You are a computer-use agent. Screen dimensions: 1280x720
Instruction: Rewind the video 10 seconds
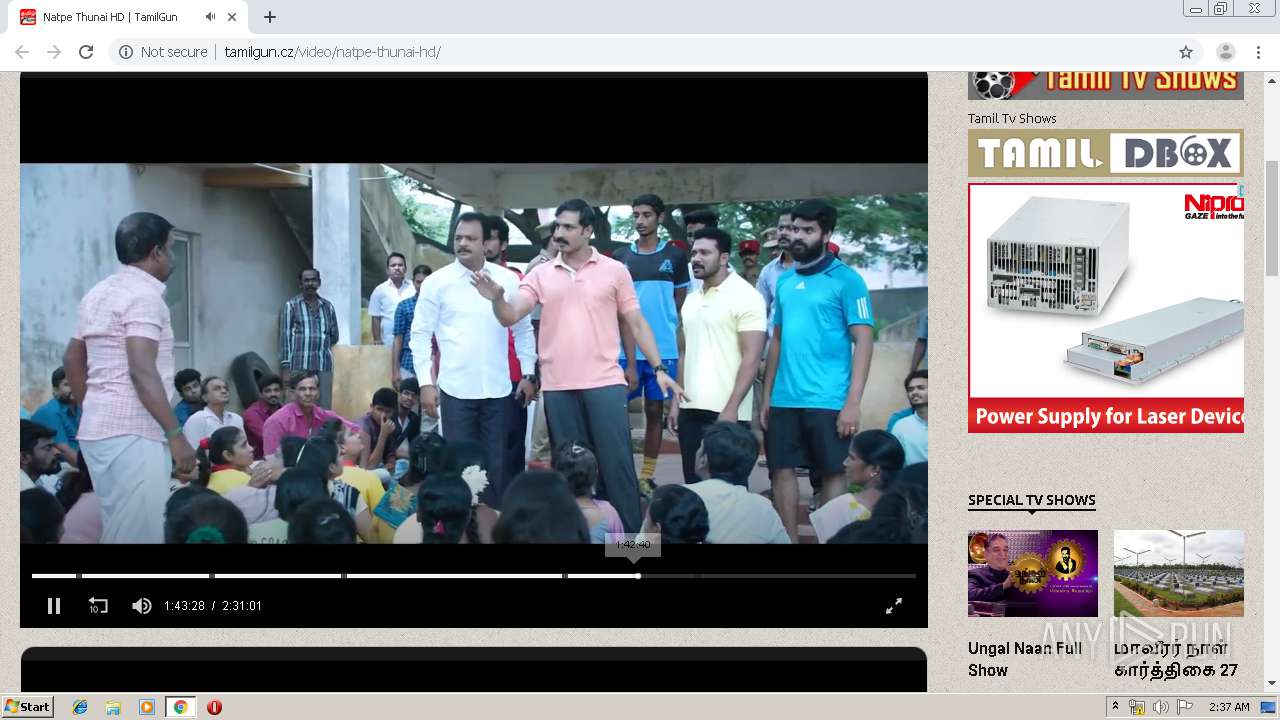point(98,605)
